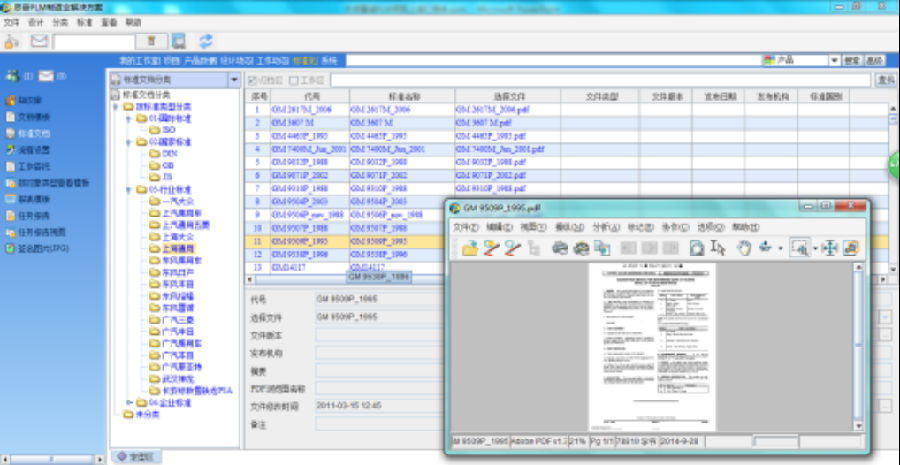The width and height of the screenshot is (900, 465).
Task: Select the hand pan tool in PDF viewer
Action: pyautogui.click(x=744, y=248)
